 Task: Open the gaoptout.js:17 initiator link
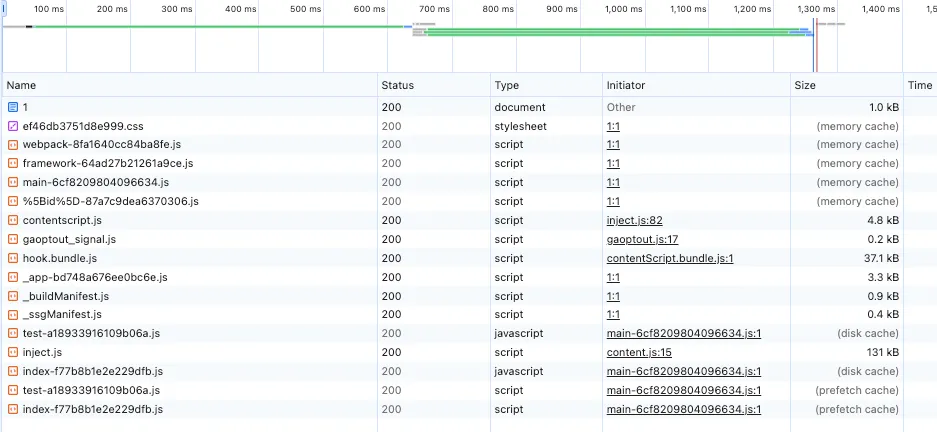(642, 239)
